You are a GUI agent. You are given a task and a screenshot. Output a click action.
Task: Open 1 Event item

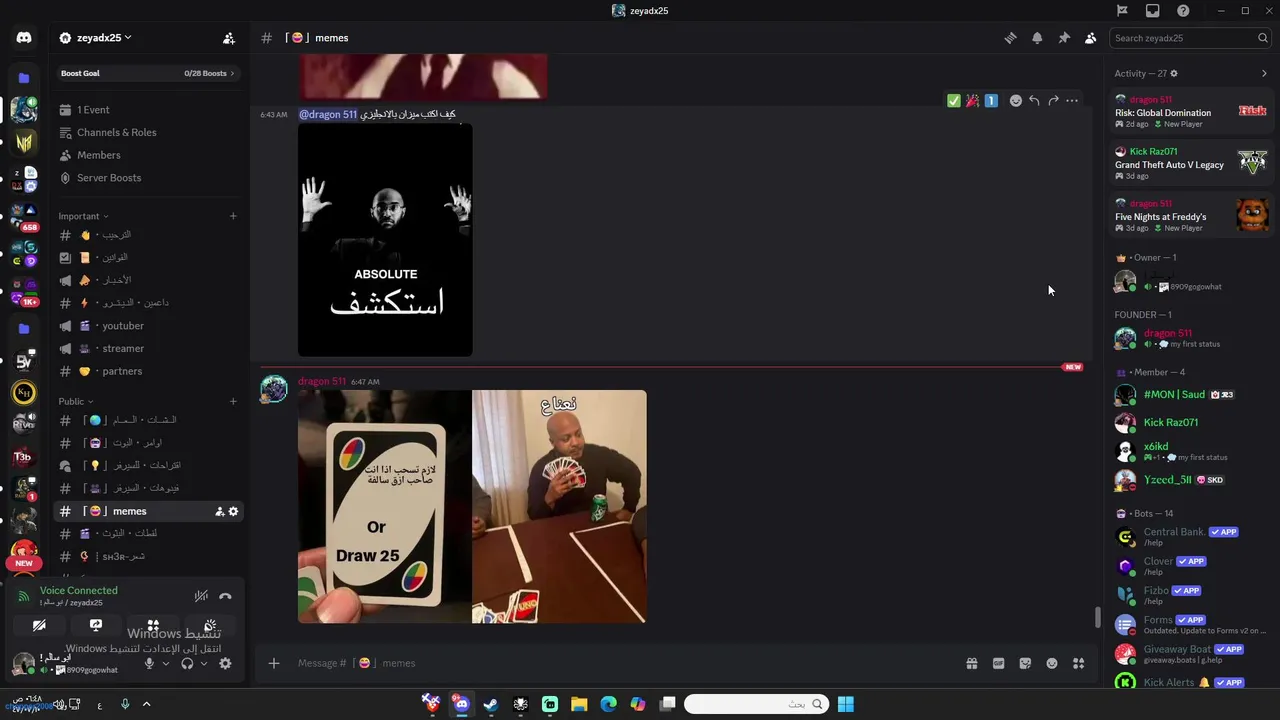pyautogui.click(x=148, y=110)
